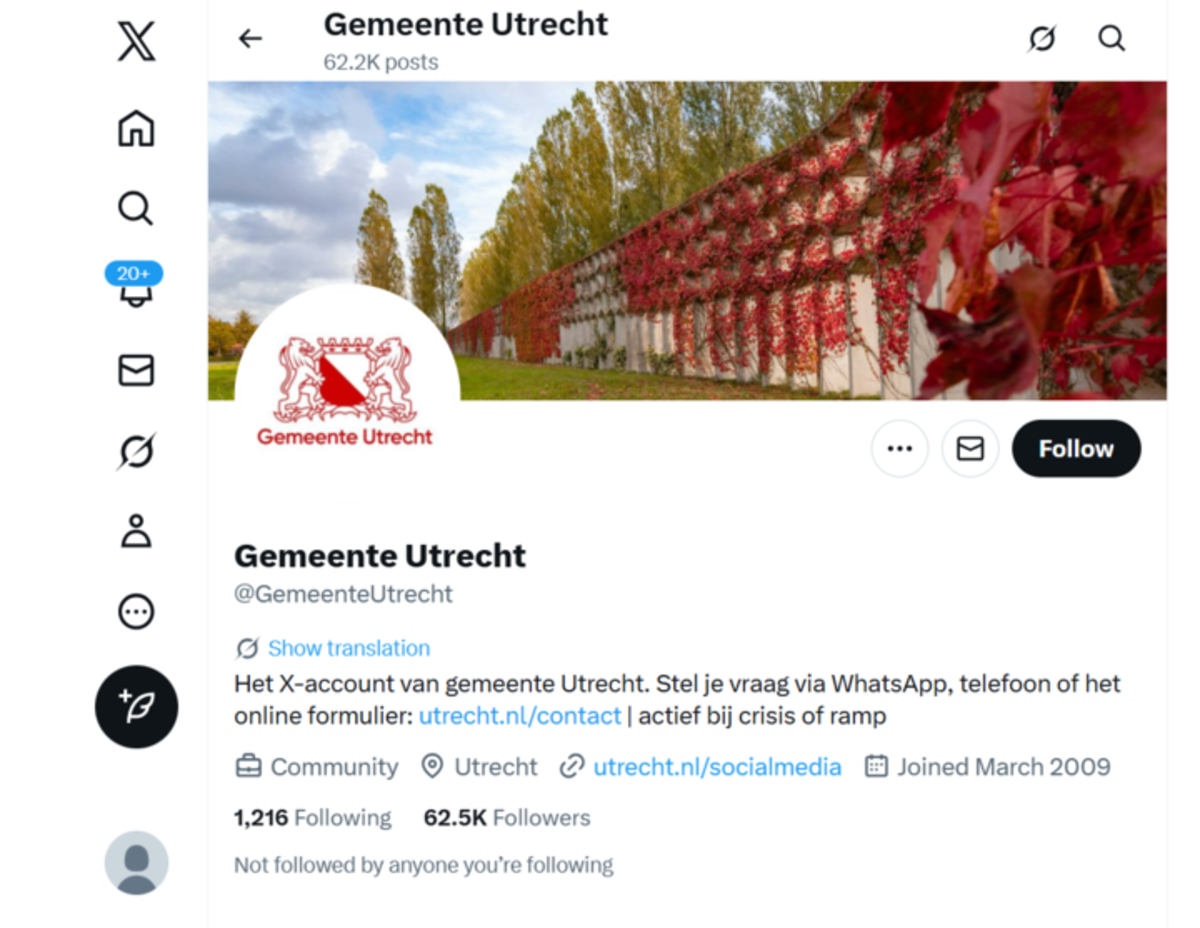Click Grok icon in profile header
Image resolution: width=1200 pixels, height=928 pixels.
1042,39
